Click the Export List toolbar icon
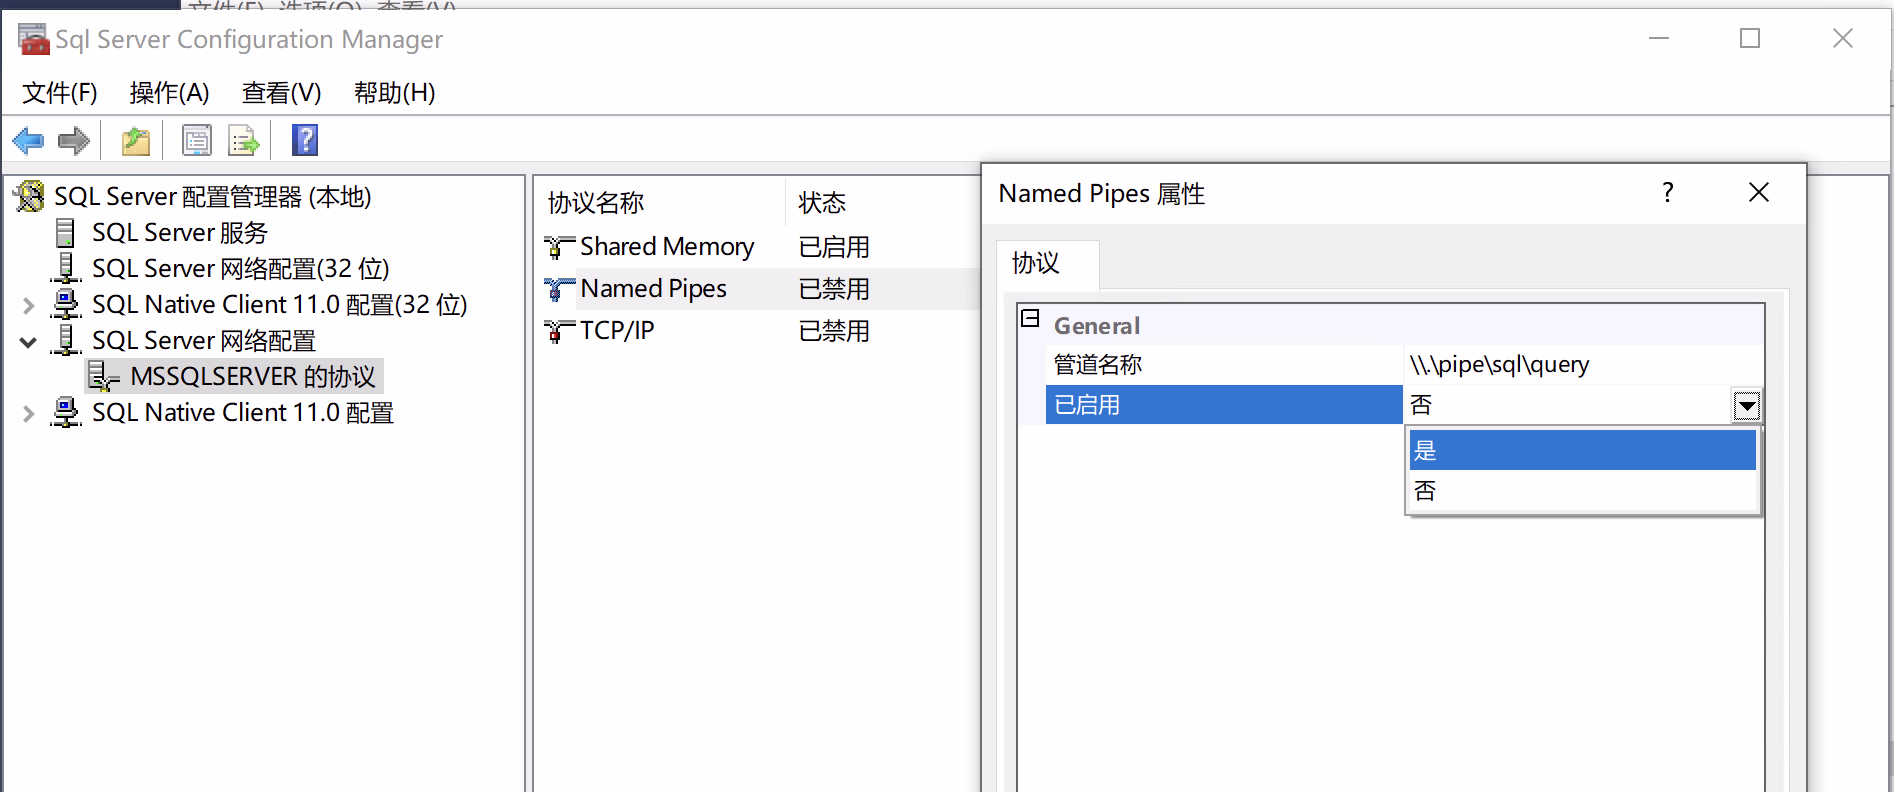Viewport: 1894px width, 792px height. [x=244, y=141]
